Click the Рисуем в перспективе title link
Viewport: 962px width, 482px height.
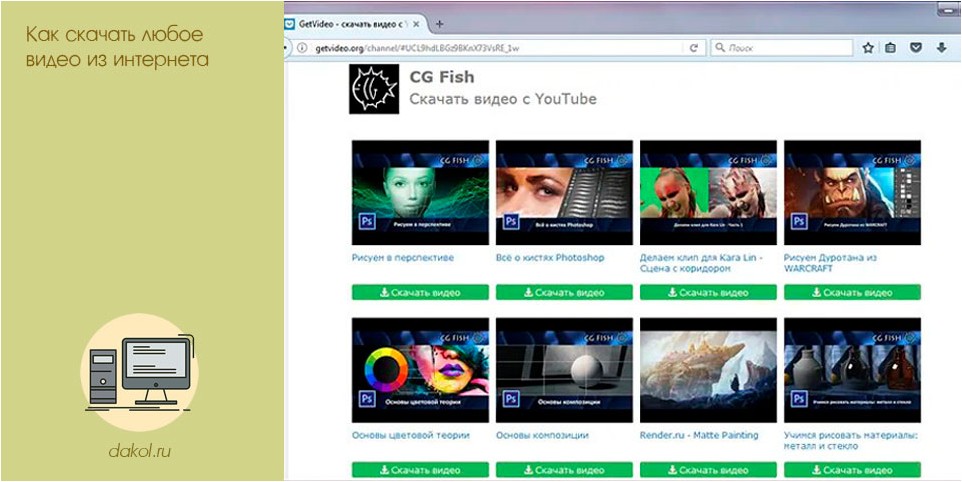click(403, 258)
